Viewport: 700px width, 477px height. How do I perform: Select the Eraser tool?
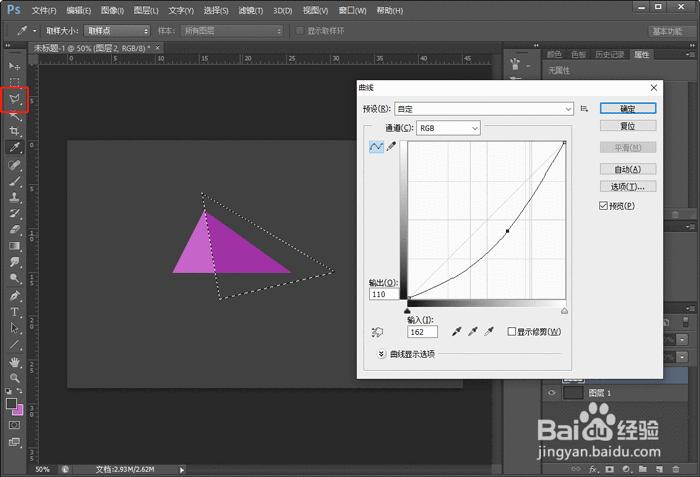point(15,230)
